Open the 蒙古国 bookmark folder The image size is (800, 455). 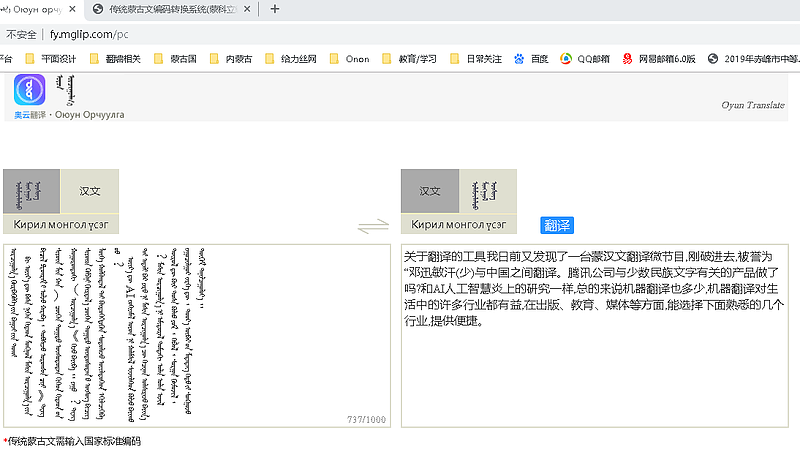[x=176, y=59]
